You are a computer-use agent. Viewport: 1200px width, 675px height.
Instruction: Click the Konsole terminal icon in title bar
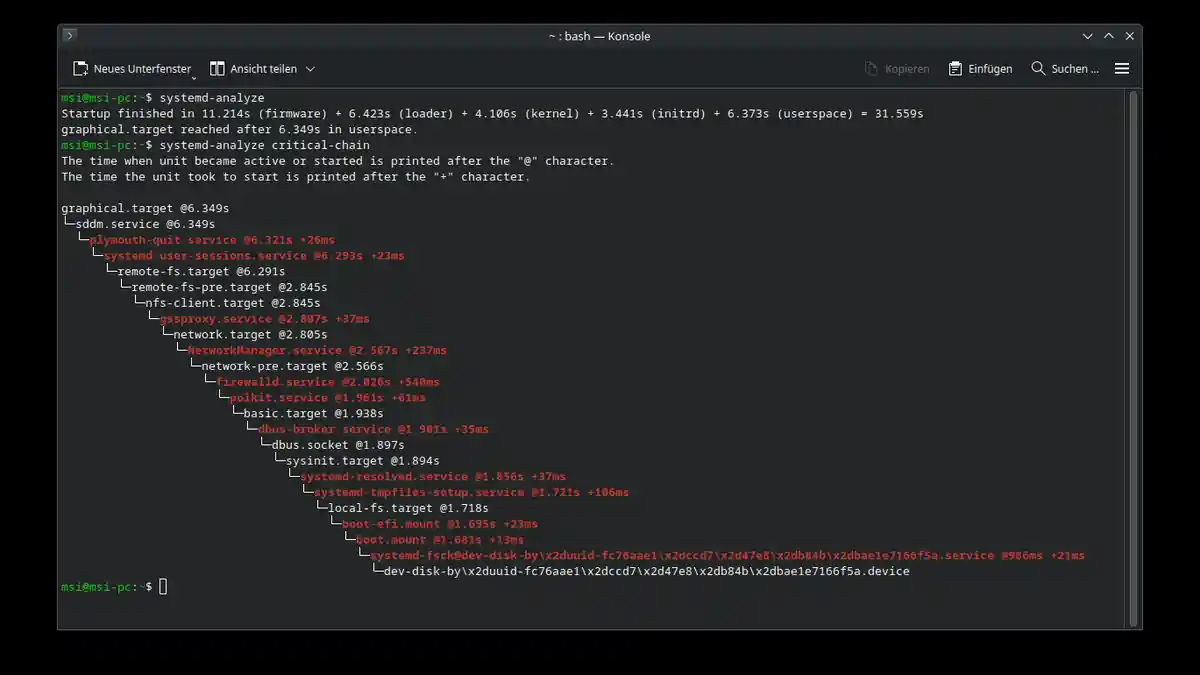pos(70,36)
